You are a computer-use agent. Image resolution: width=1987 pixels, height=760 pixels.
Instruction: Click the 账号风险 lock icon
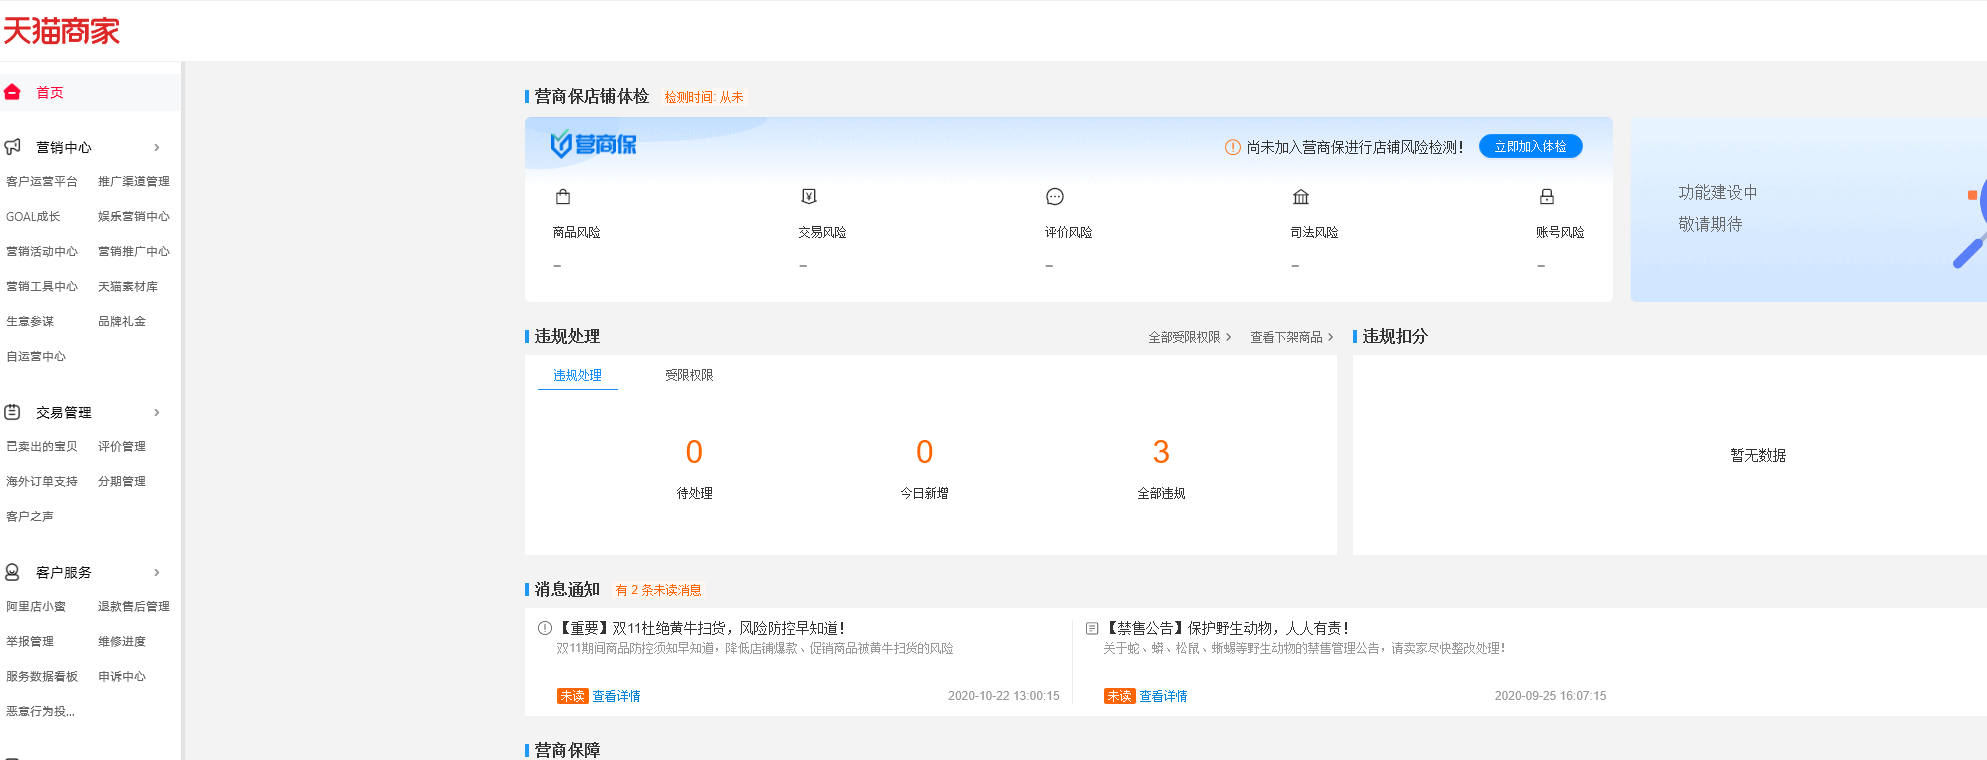tap(1547, 196)
